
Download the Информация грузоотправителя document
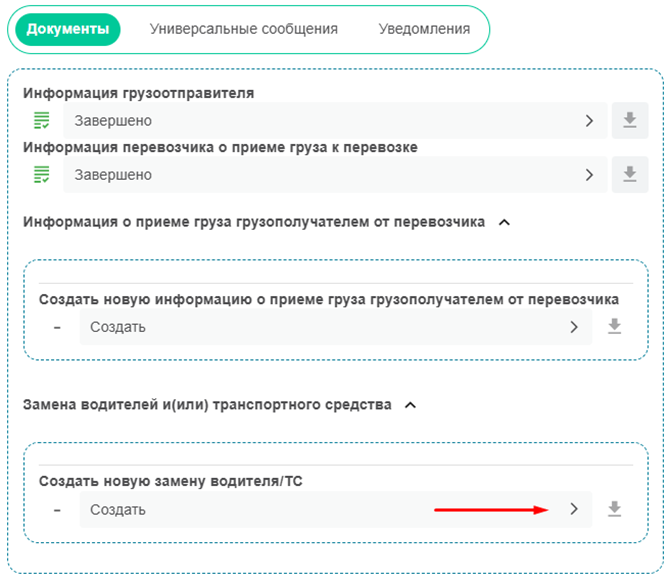pyautogui.click(x=629, y=120)
